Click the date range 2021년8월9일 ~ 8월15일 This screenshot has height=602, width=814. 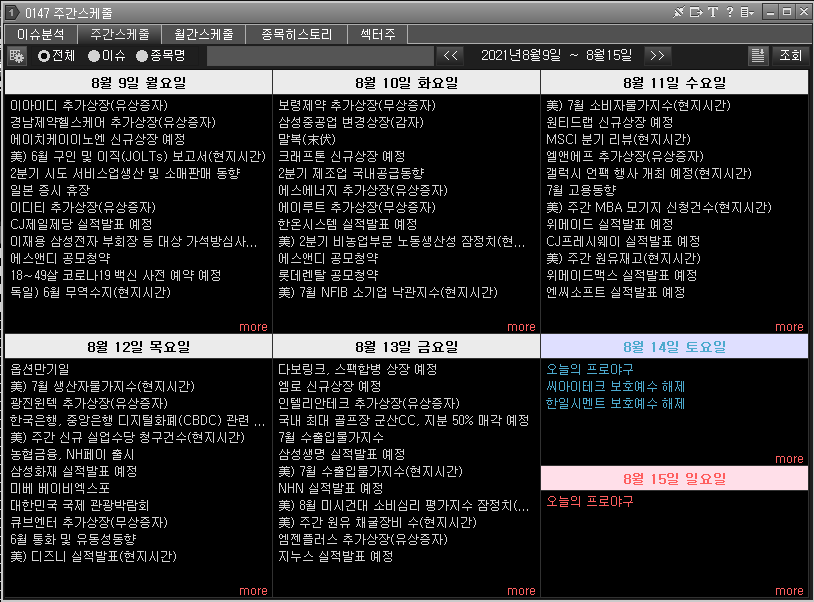point(556,56)
